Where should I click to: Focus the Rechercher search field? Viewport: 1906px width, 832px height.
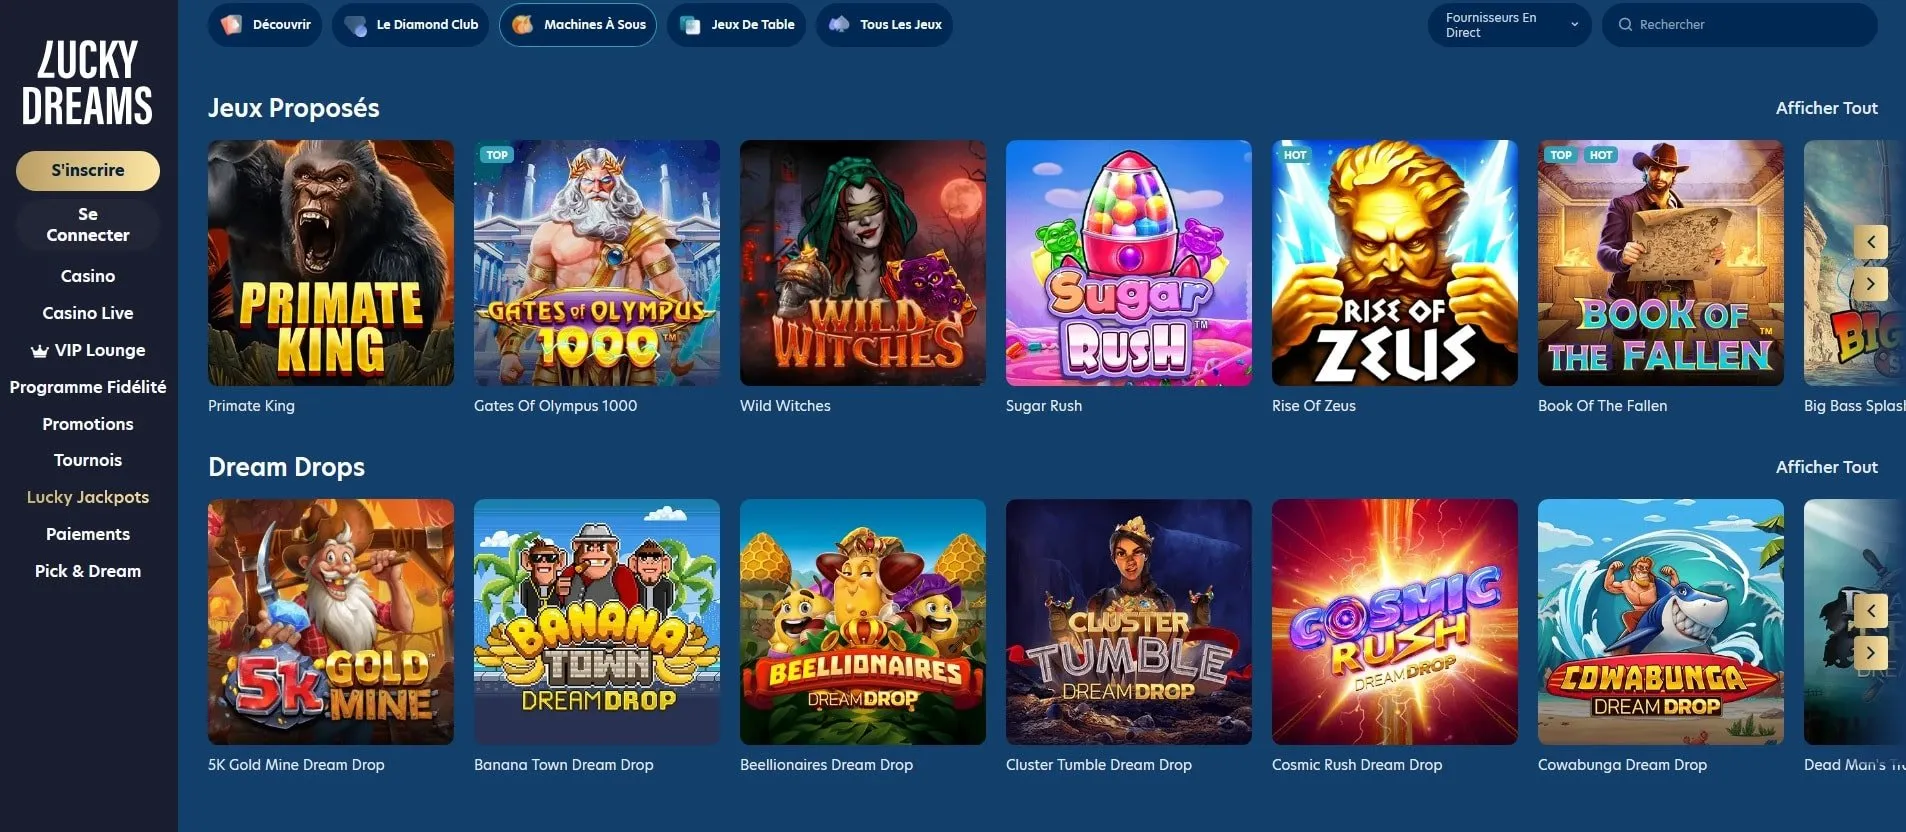(1739, 24)
